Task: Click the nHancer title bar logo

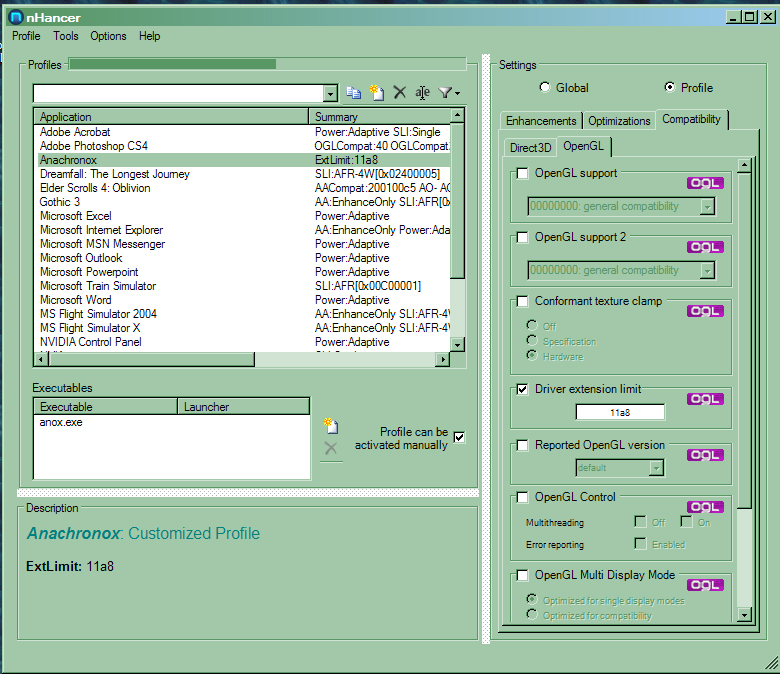Action: click(16, 17)
